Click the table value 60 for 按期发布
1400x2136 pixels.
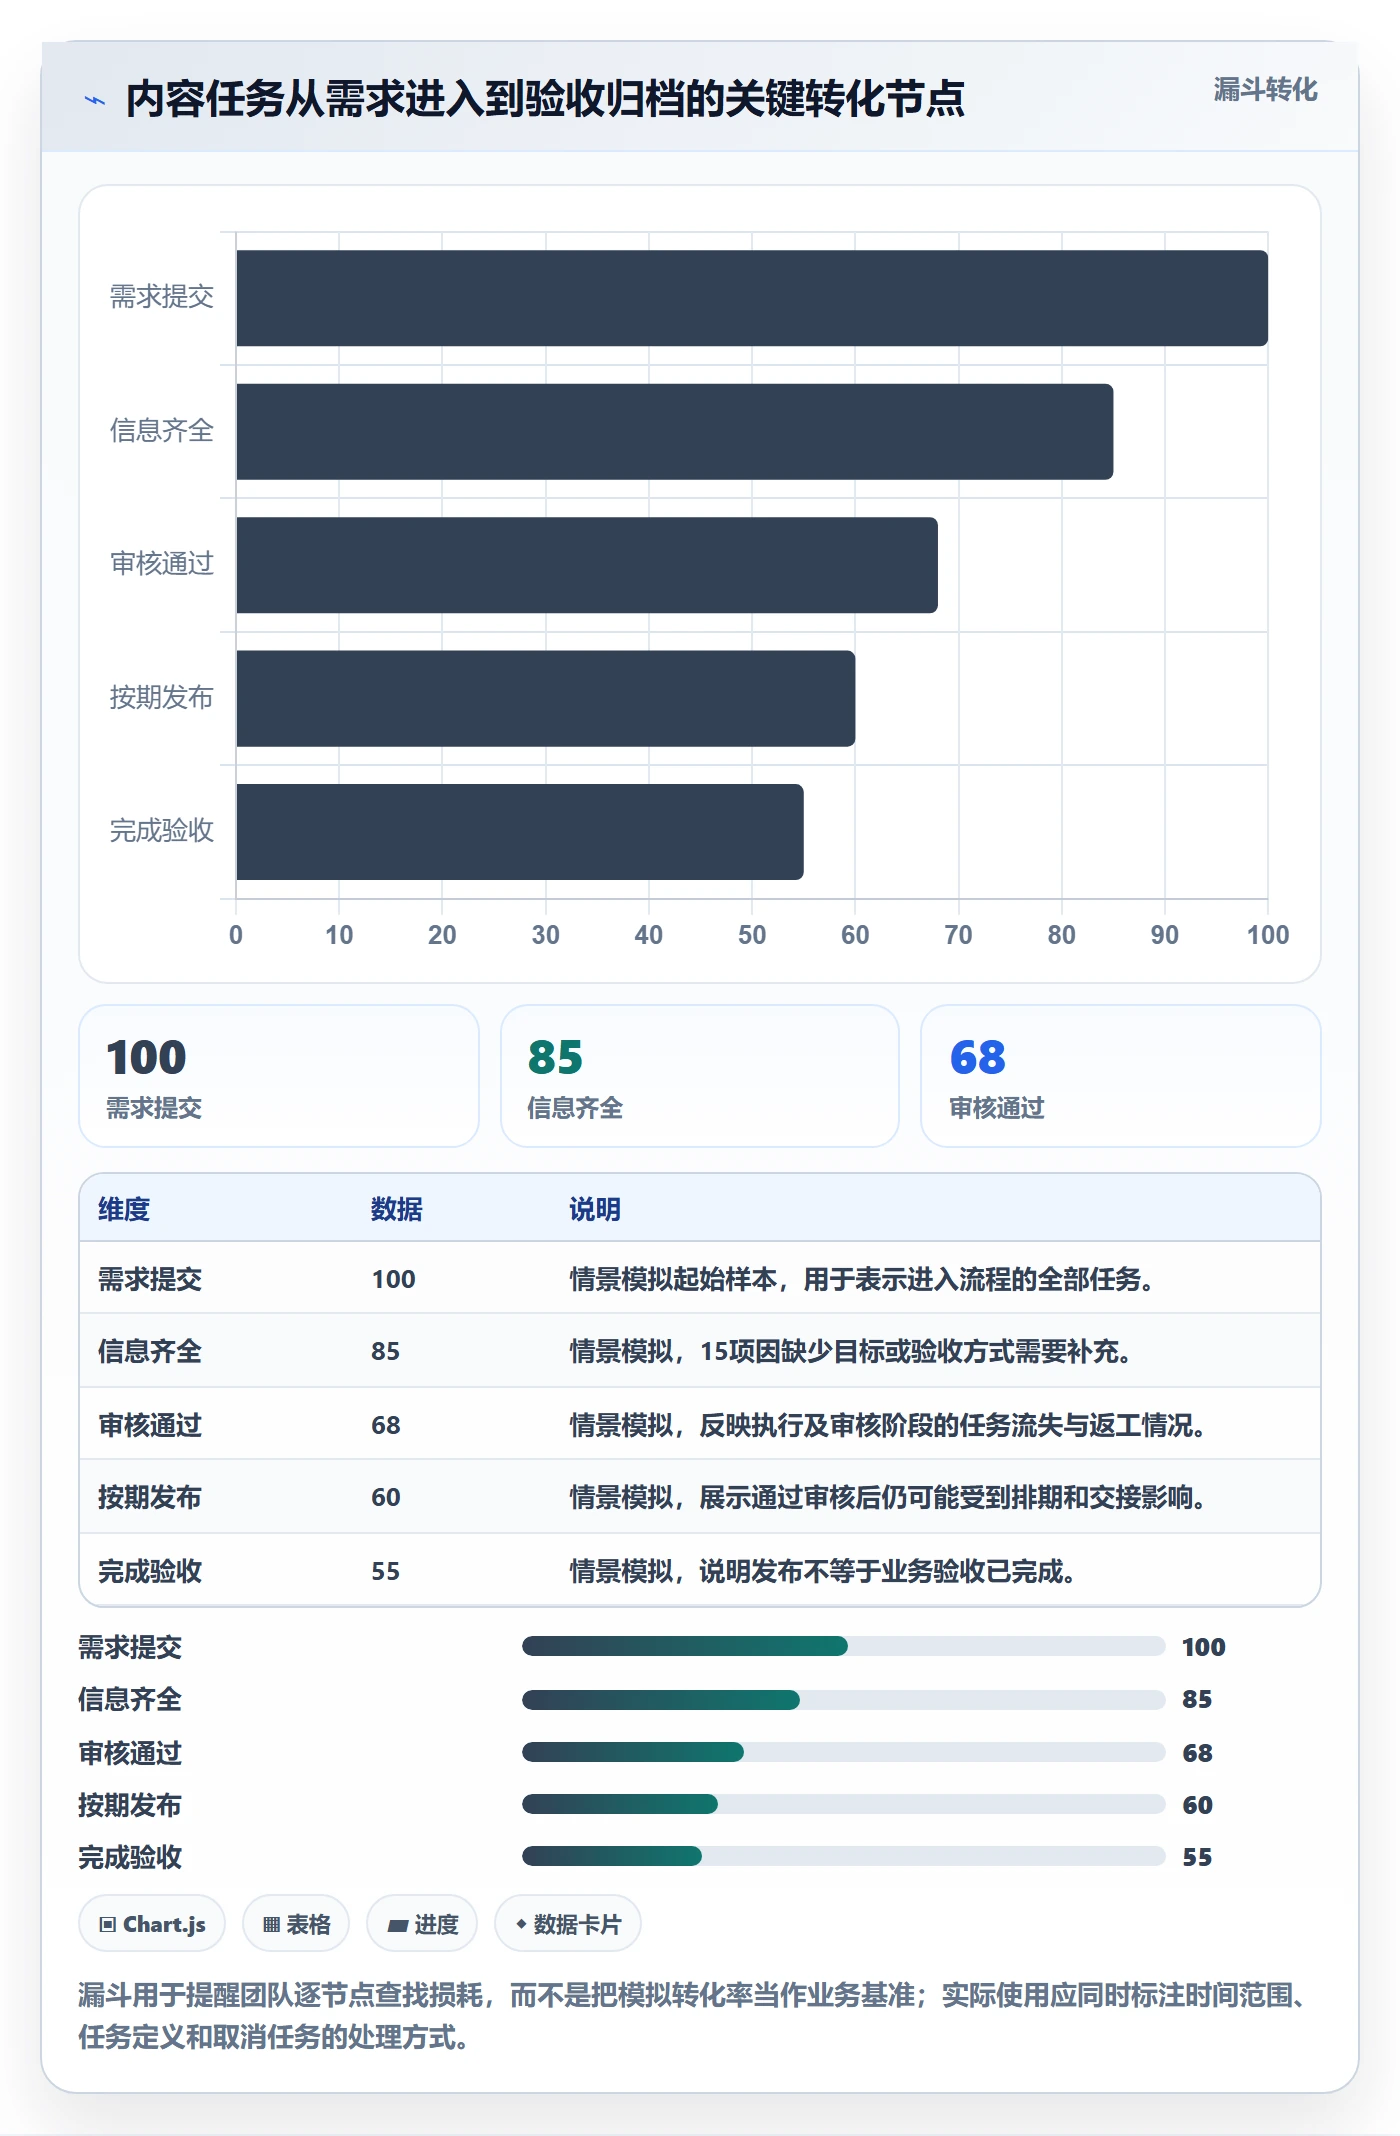click(x=386, y=1497)
